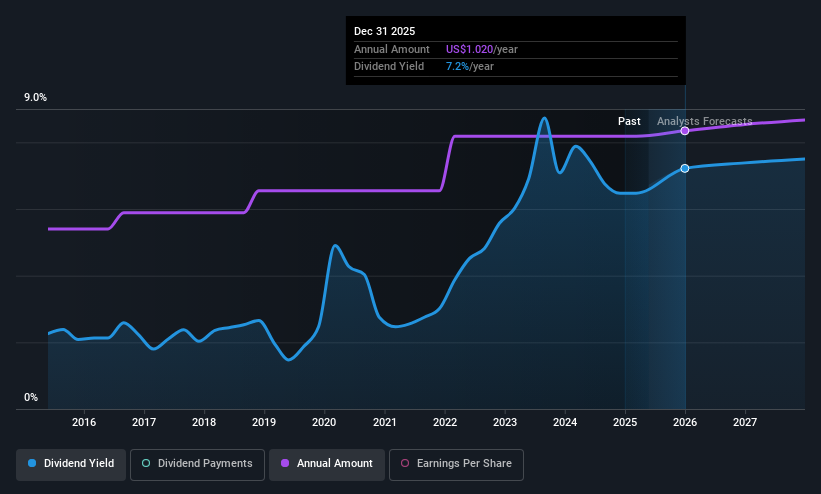821x494 pixels.
Task: Select the 'Analysts Forecasts' label
Action: pyautogui.click(x=704, y=122)
